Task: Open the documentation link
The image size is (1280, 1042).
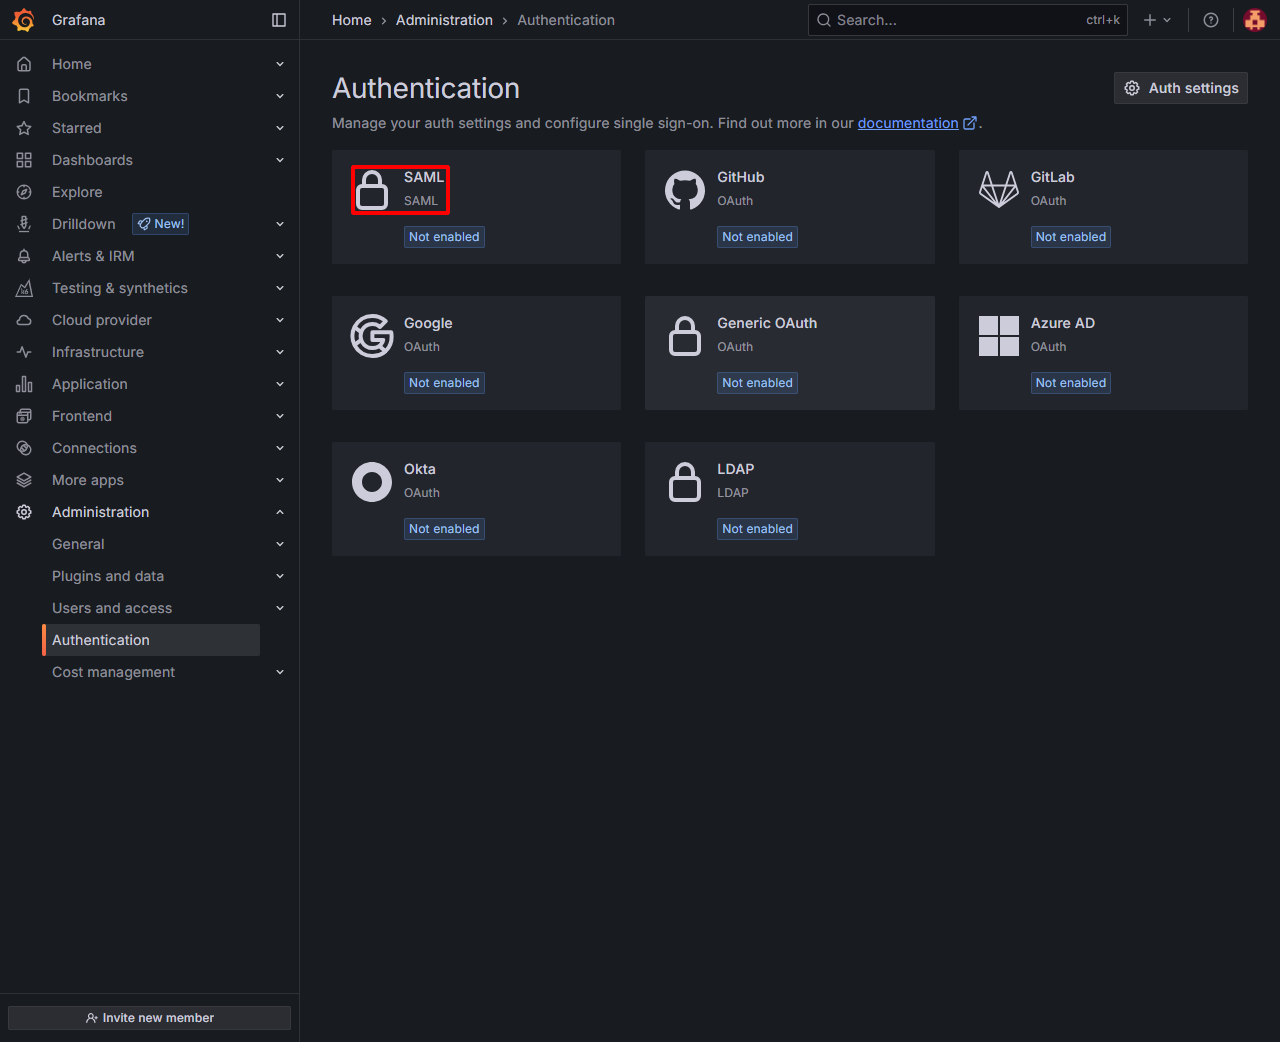Action: click(x=908, y=123)
